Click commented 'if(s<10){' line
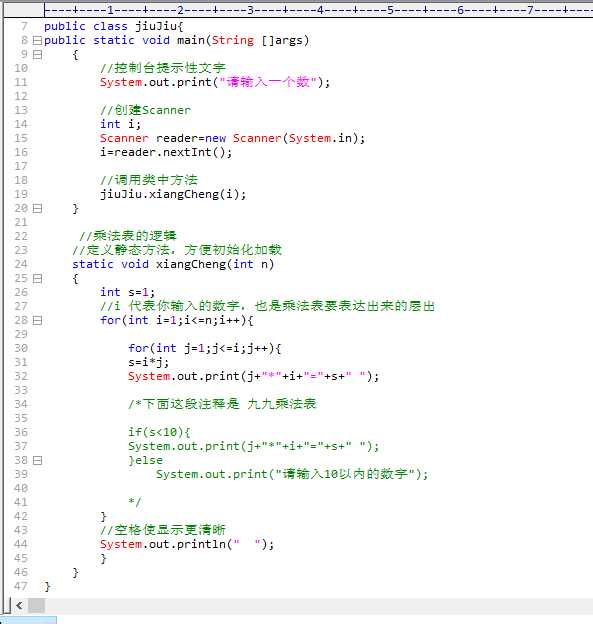Image resolution: width=593 pixels, height=624 pixels. point(159,432)
